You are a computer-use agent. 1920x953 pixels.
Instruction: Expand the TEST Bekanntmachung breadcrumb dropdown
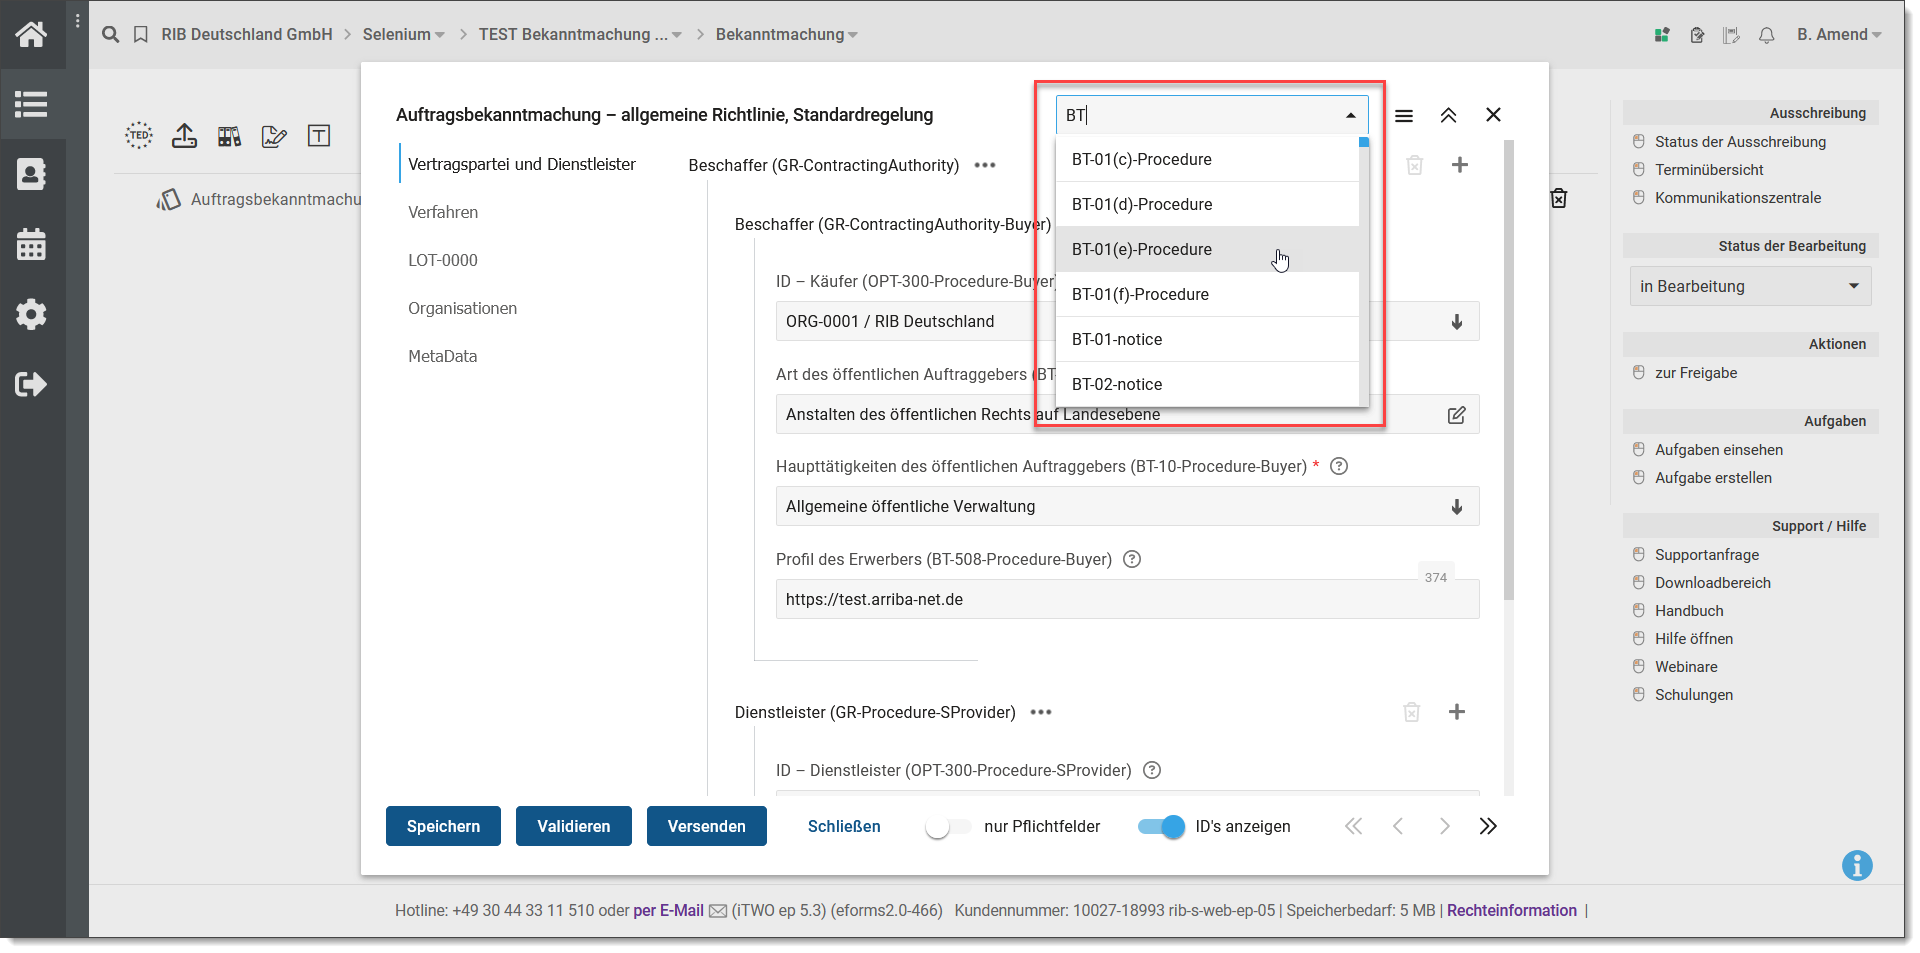point(677,35)
